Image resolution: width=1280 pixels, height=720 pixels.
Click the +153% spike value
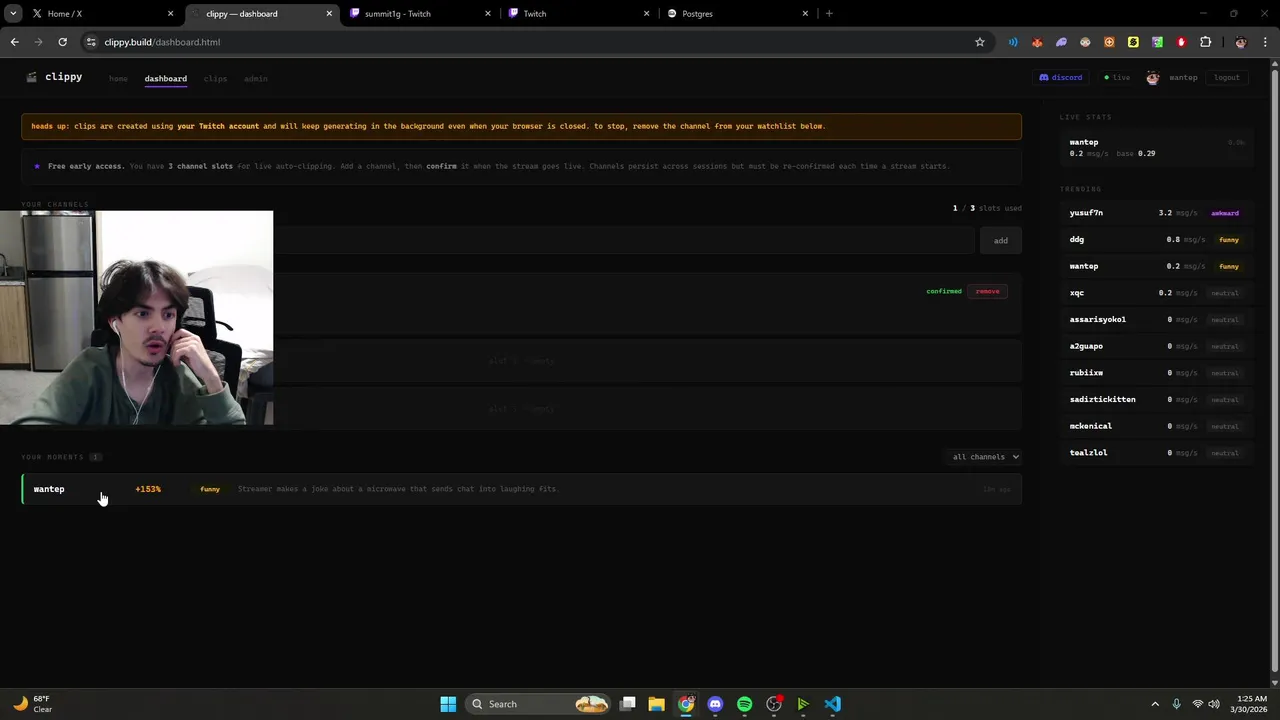pyautogui.click(x=148, y=489)
